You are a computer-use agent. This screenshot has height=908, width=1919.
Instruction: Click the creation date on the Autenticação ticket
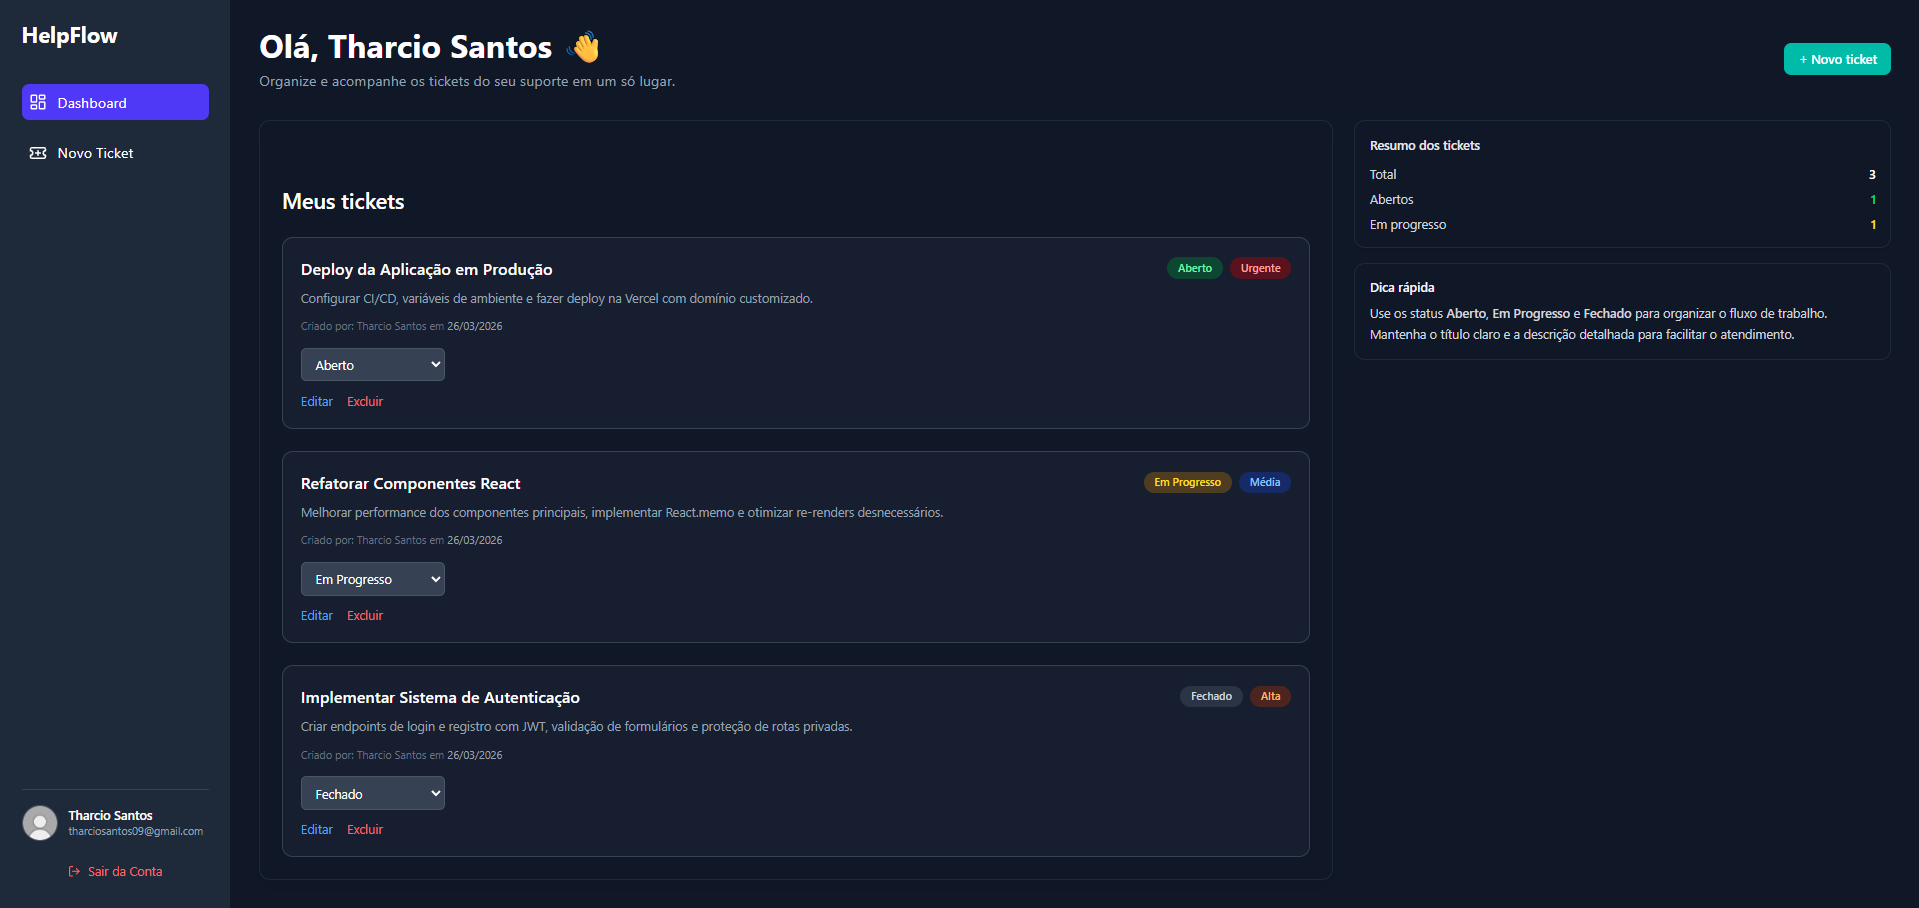[x=474, y=755]
